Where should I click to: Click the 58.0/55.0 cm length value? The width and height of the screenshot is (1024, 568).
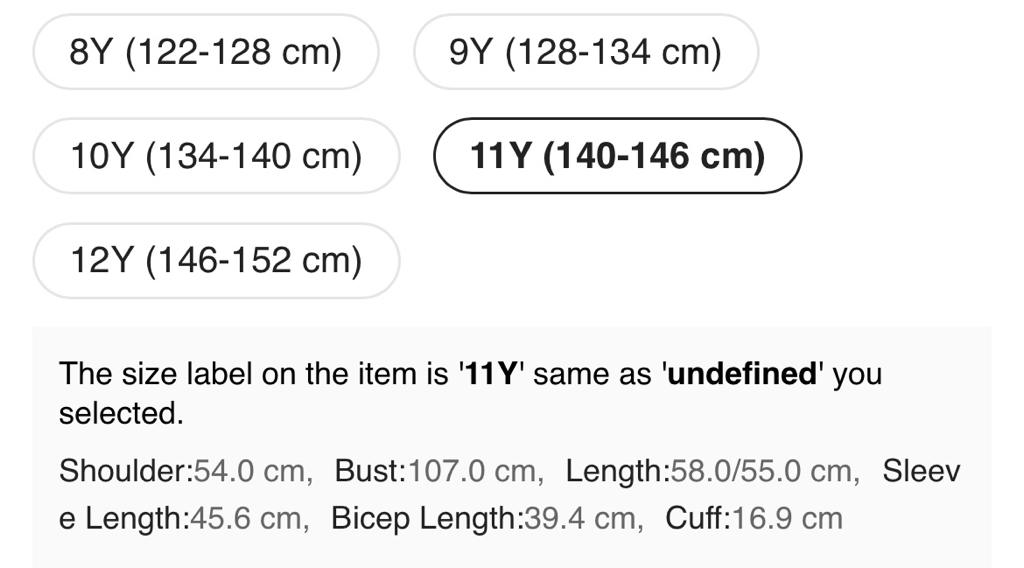[x=763, y=471]
